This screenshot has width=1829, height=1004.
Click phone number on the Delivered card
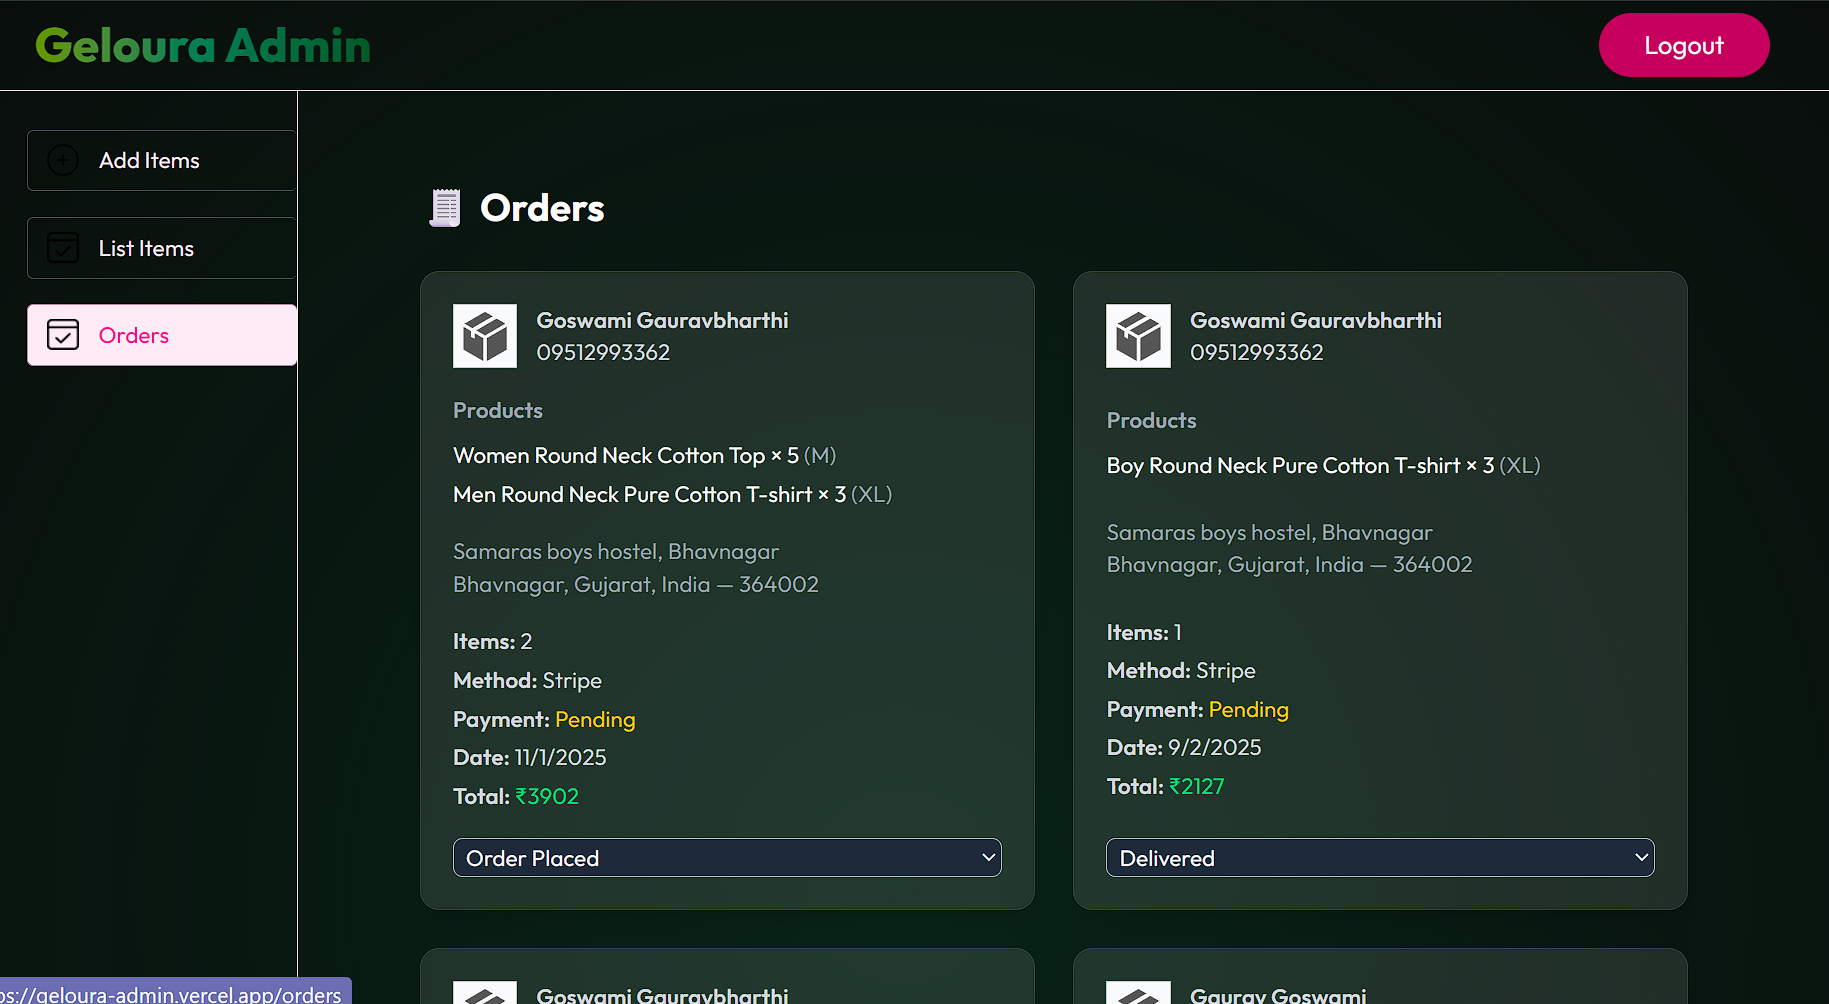pos(1256,352)
